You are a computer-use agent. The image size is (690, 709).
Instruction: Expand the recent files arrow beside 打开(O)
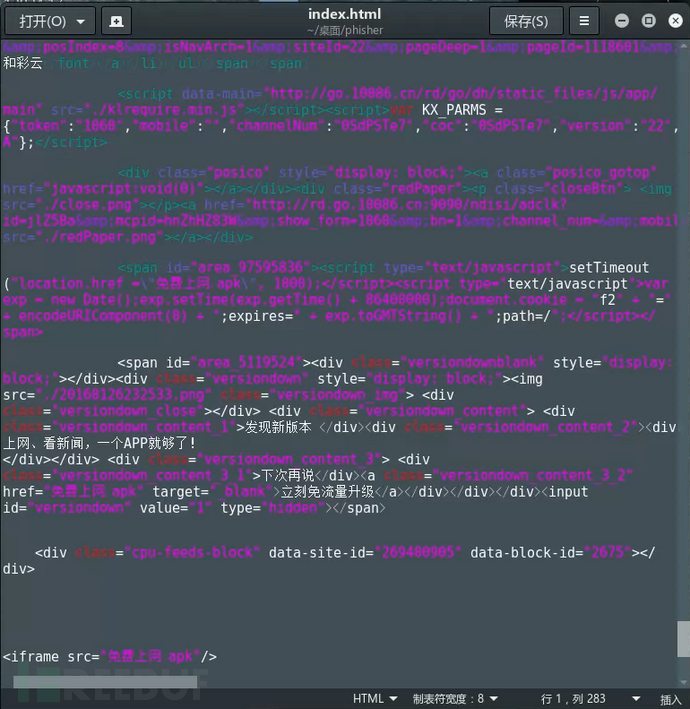[81, 21]
